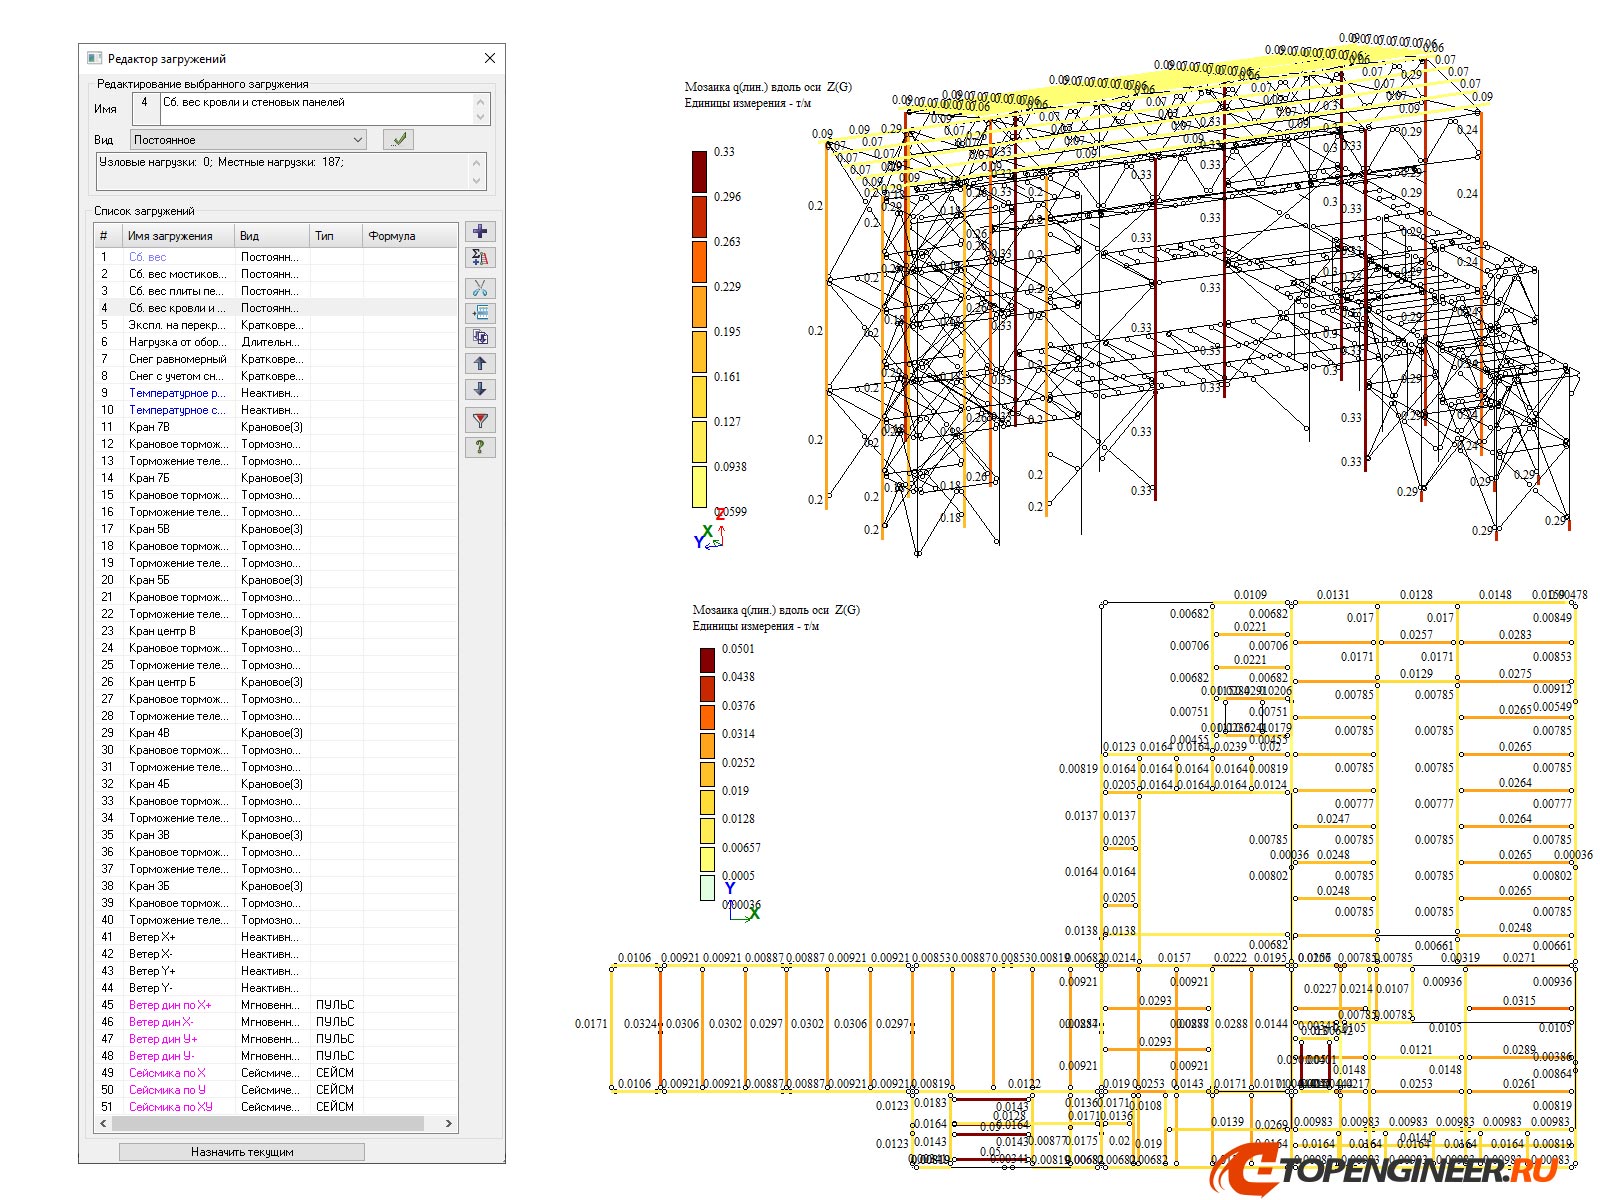The width and height of the screenshot is (1600, 1200).
Task: Open the Вид dropdown showing Постоянное
Action: click(247, 140)
